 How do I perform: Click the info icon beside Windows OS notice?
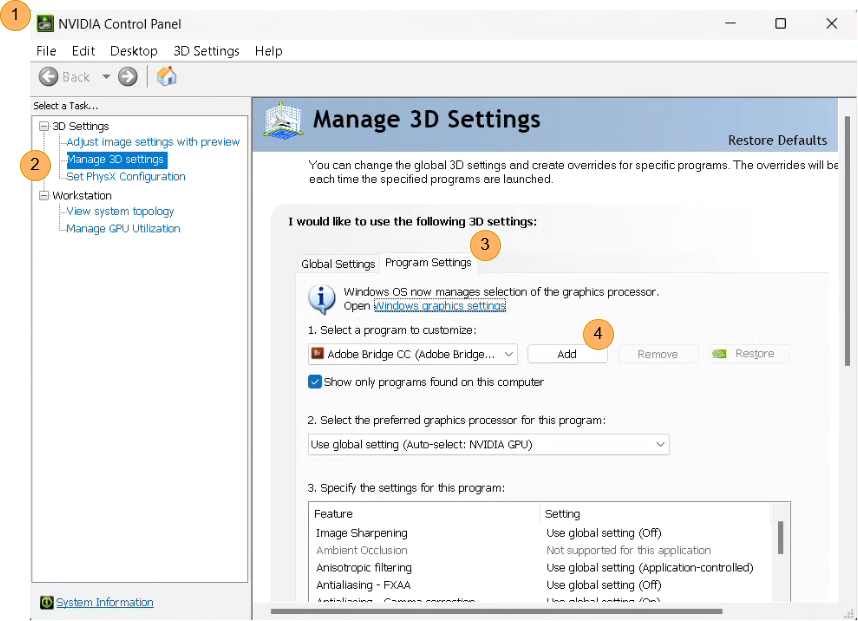pos(322,298)
